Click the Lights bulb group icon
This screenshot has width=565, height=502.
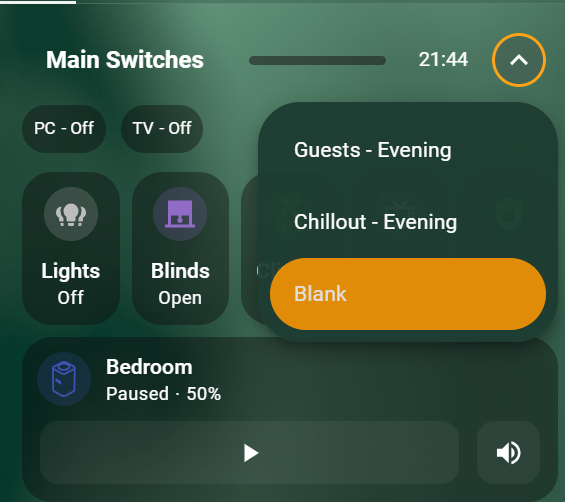(71, 214)
